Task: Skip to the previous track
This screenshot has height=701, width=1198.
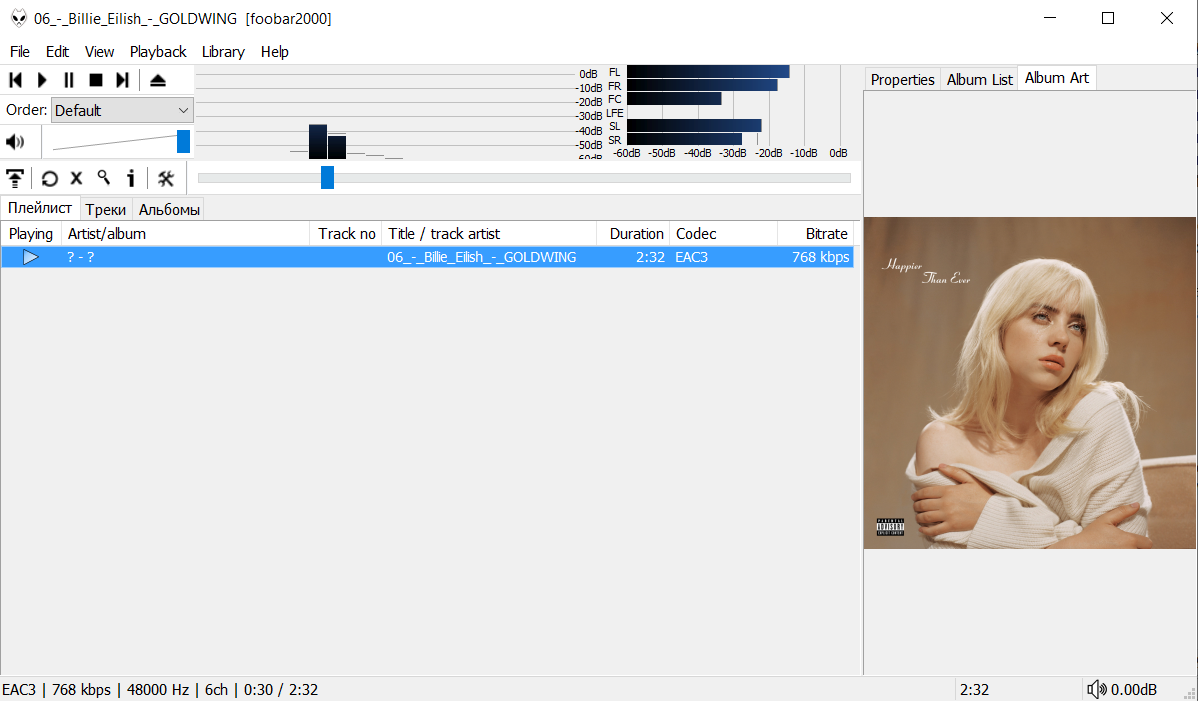Action: click(15, 80)
